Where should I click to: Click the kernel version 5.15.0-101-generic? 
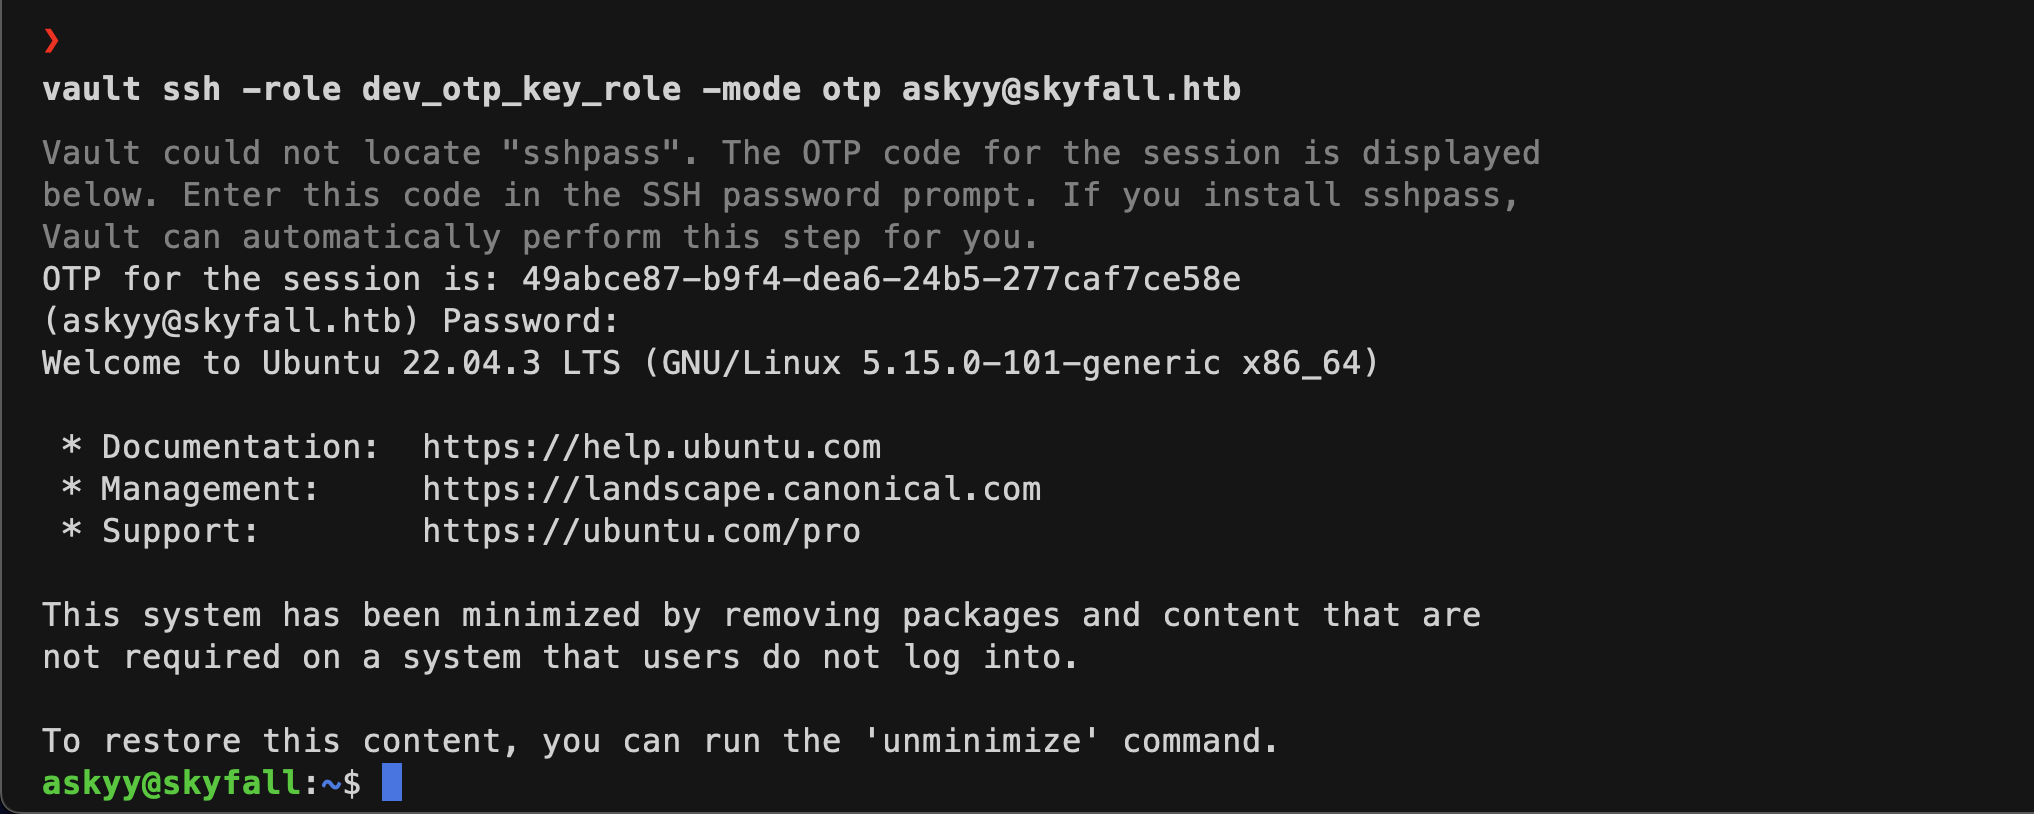(x=1041, y=363)
